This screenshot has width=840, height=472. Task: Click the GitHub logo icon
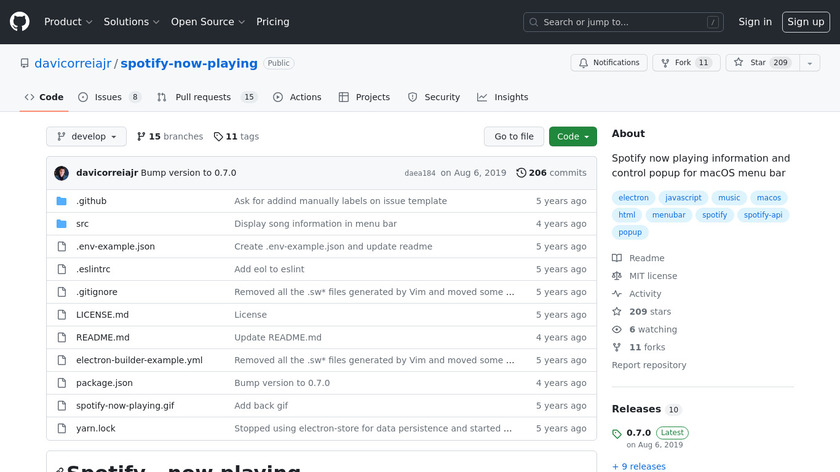pos(20,21)
